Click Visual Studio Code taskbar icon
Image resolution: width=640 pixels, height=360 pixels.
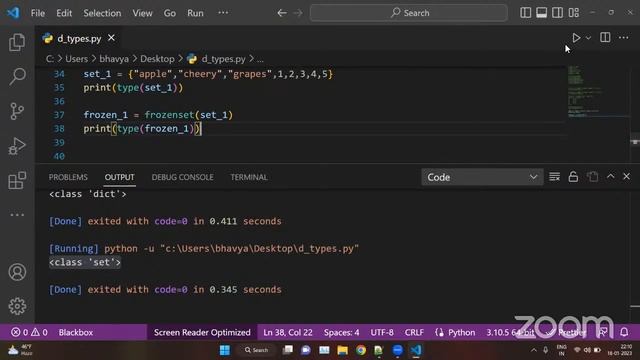pos(416,350)
